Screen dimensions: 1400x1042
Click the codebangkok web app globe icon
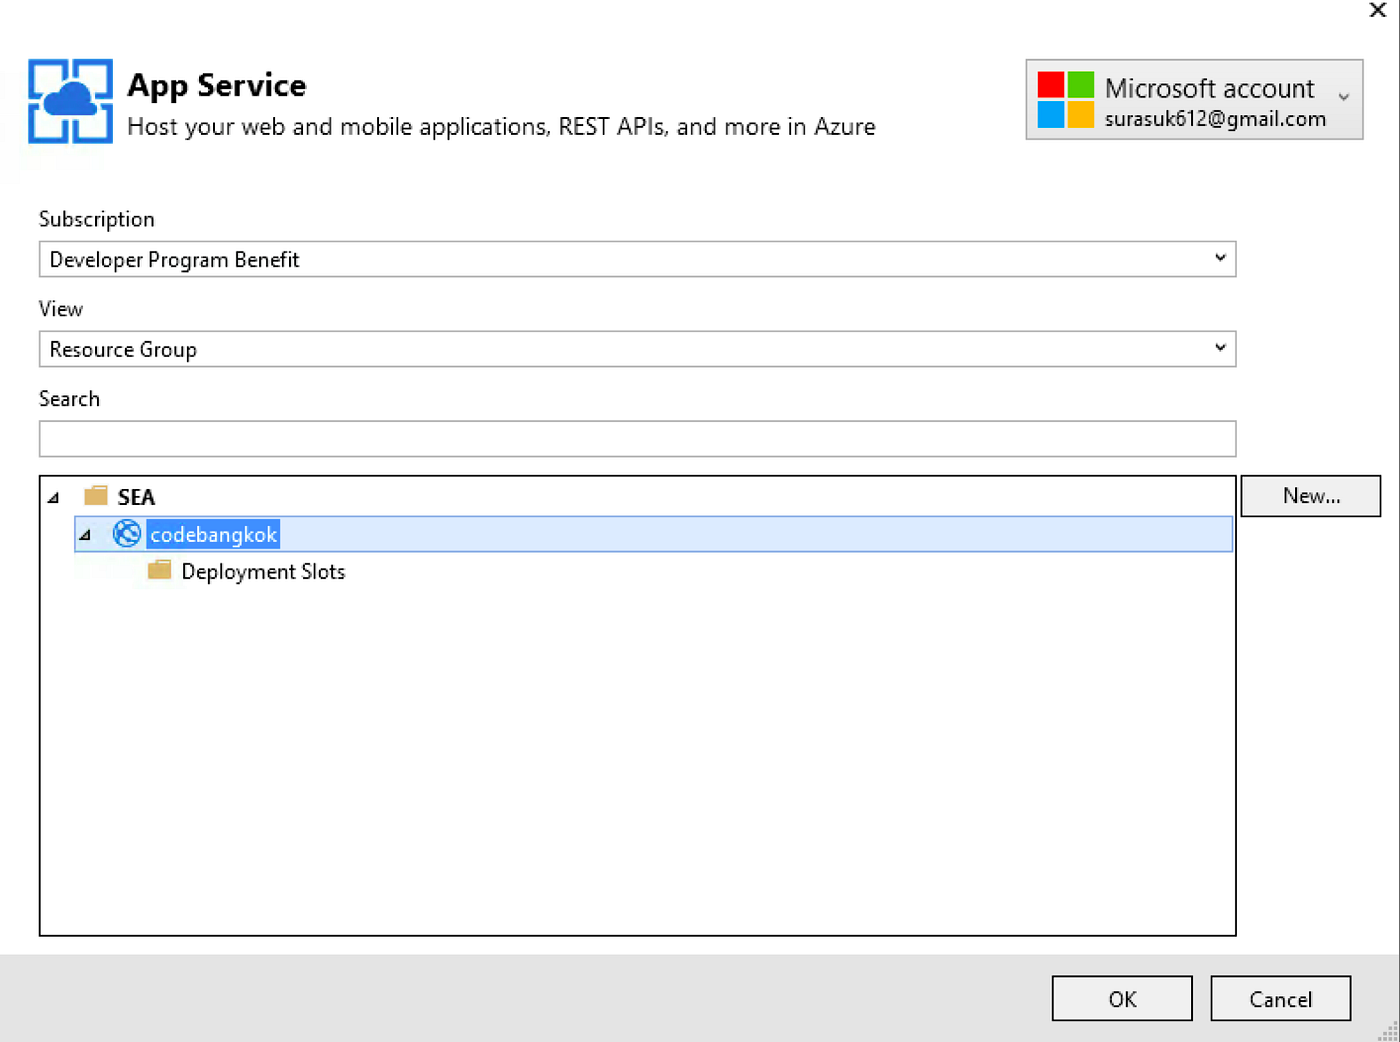coord(126,533)
